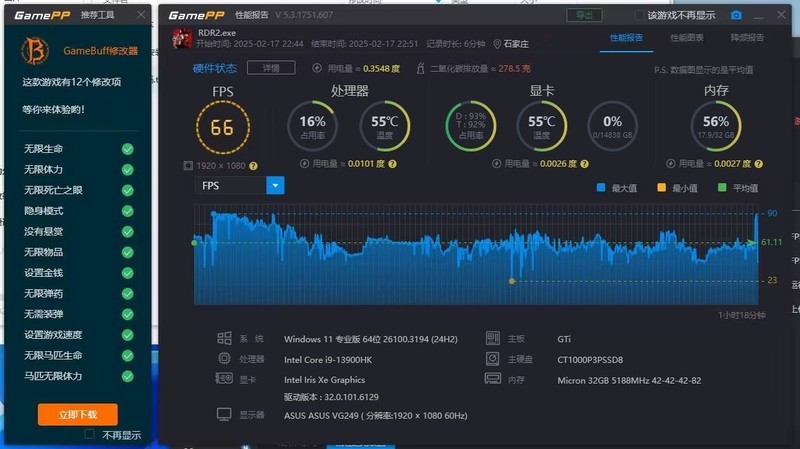800x449 pixels.
Task: Toggle the 无限生命 cheat checkmark
Action: (x=128, y=149)
